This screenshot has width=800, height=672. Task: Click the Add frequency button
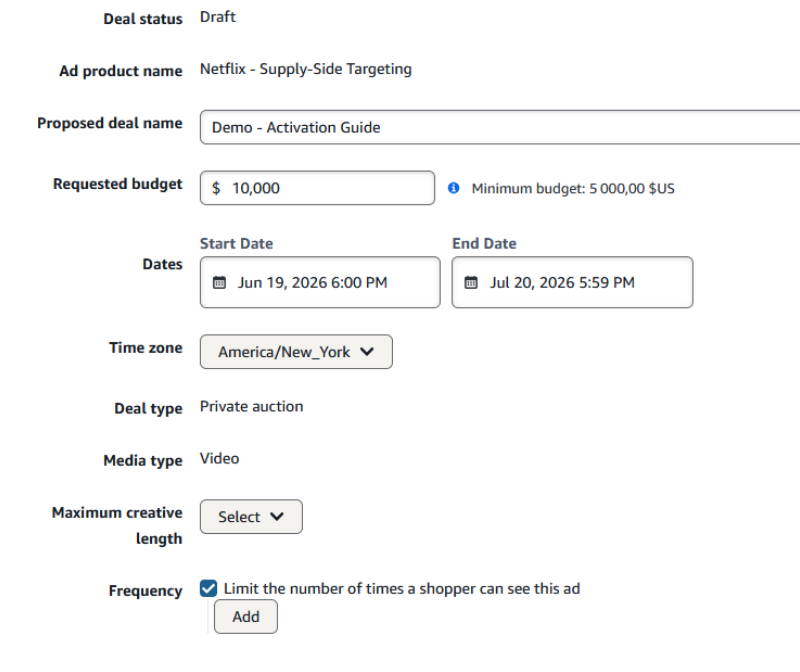click(245, 616)
